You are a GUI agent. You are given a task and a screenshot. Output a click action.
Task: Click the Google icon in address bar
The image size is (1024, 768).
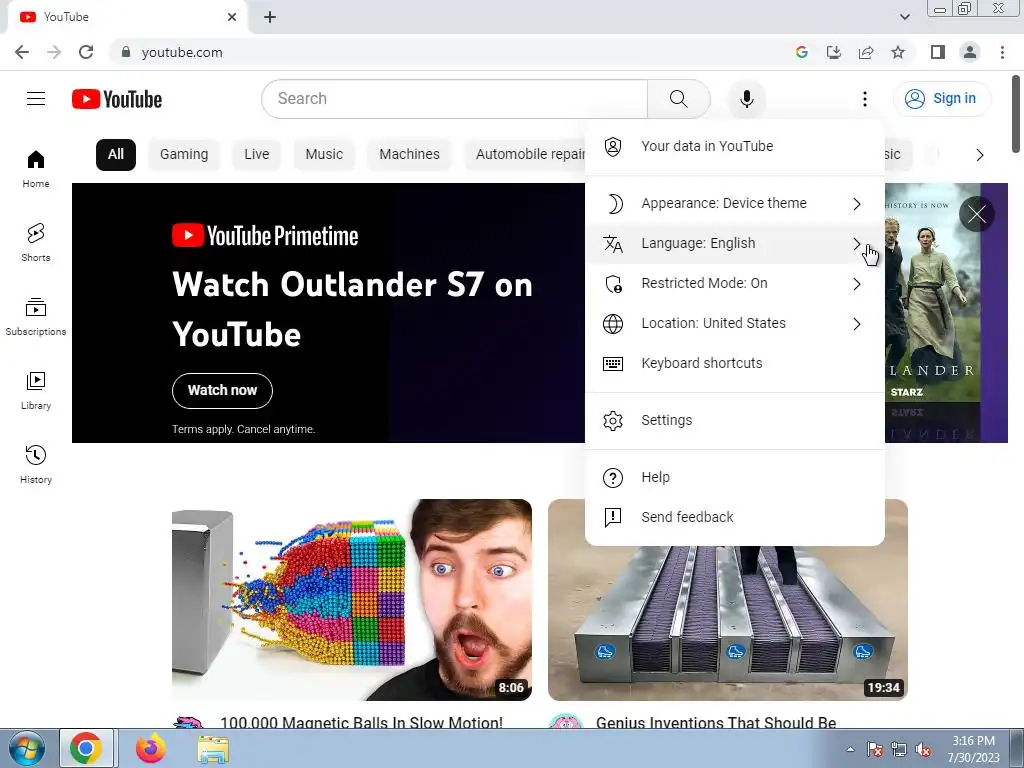pos(802,52)
